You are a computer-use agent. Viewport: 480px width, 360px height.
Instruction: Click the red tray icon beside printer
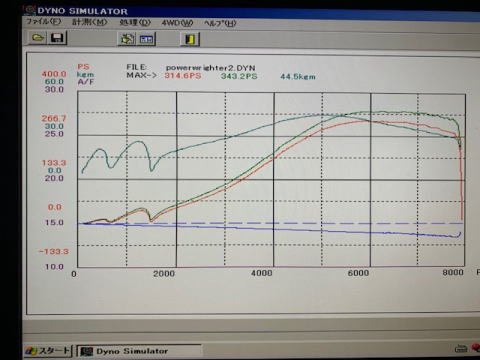click(476, 349)
